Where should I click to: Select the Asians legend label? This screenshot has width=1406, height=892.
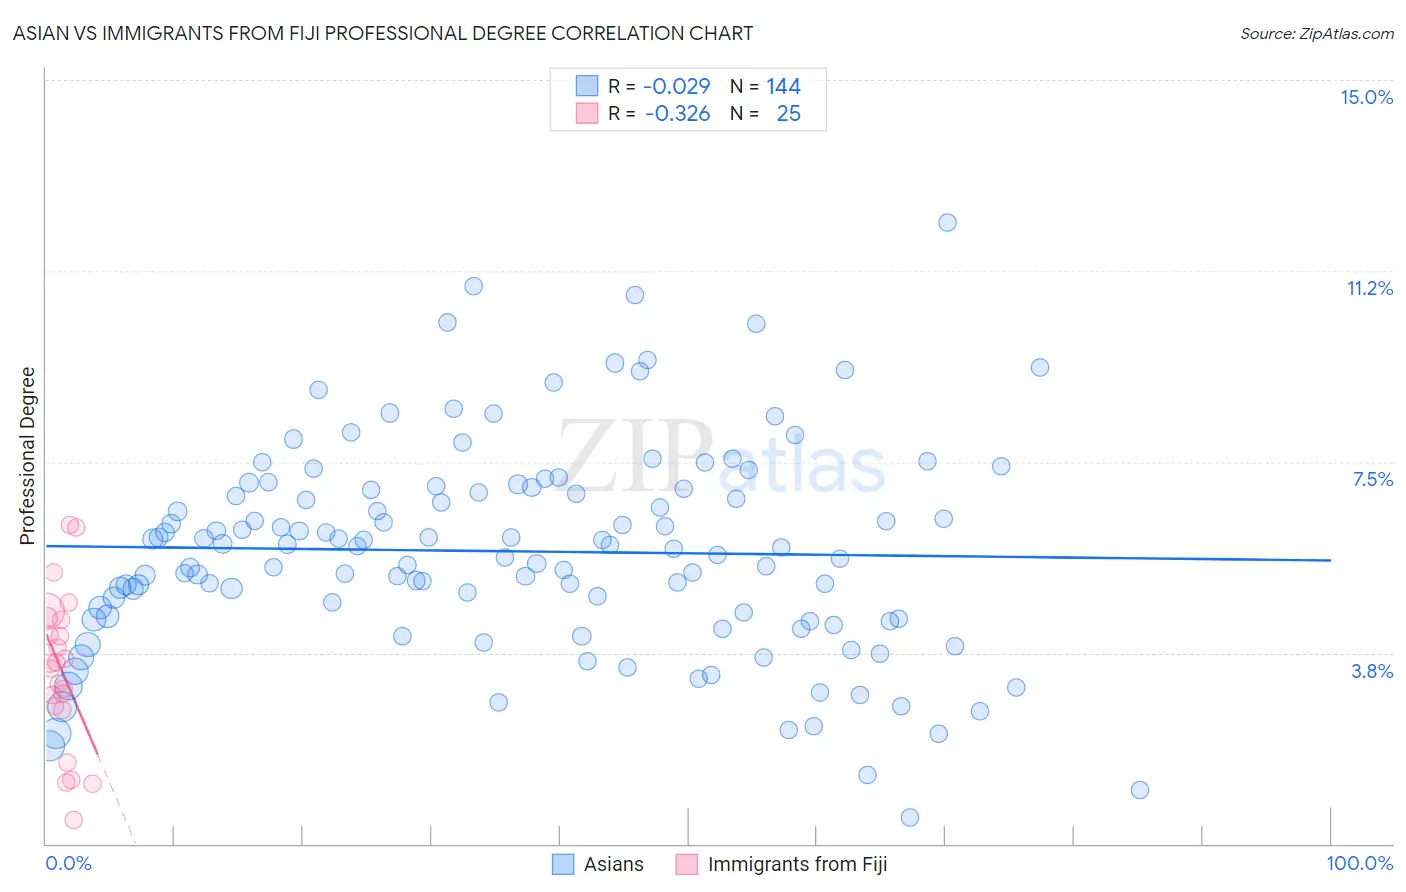click(614, 864)
